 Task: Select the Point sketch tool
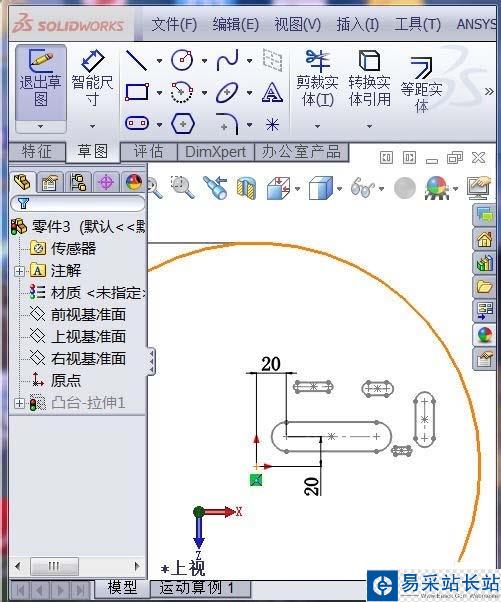(272, 124)
